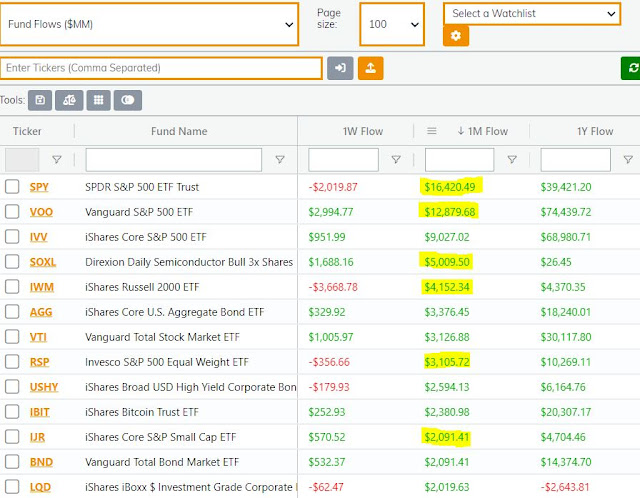Open the compare scales tool
640x498 pixels.
69,100
